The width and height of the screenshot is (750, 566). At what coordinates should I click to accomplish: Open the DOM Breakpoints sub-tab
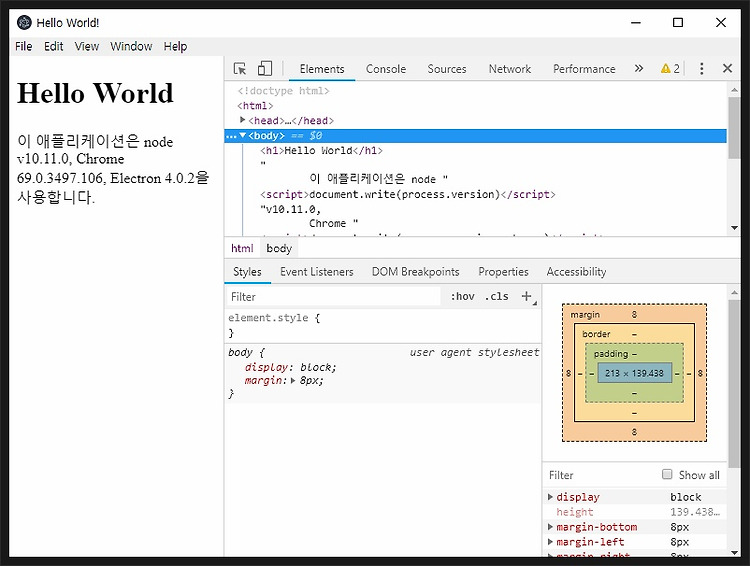[x=415, y=272]
